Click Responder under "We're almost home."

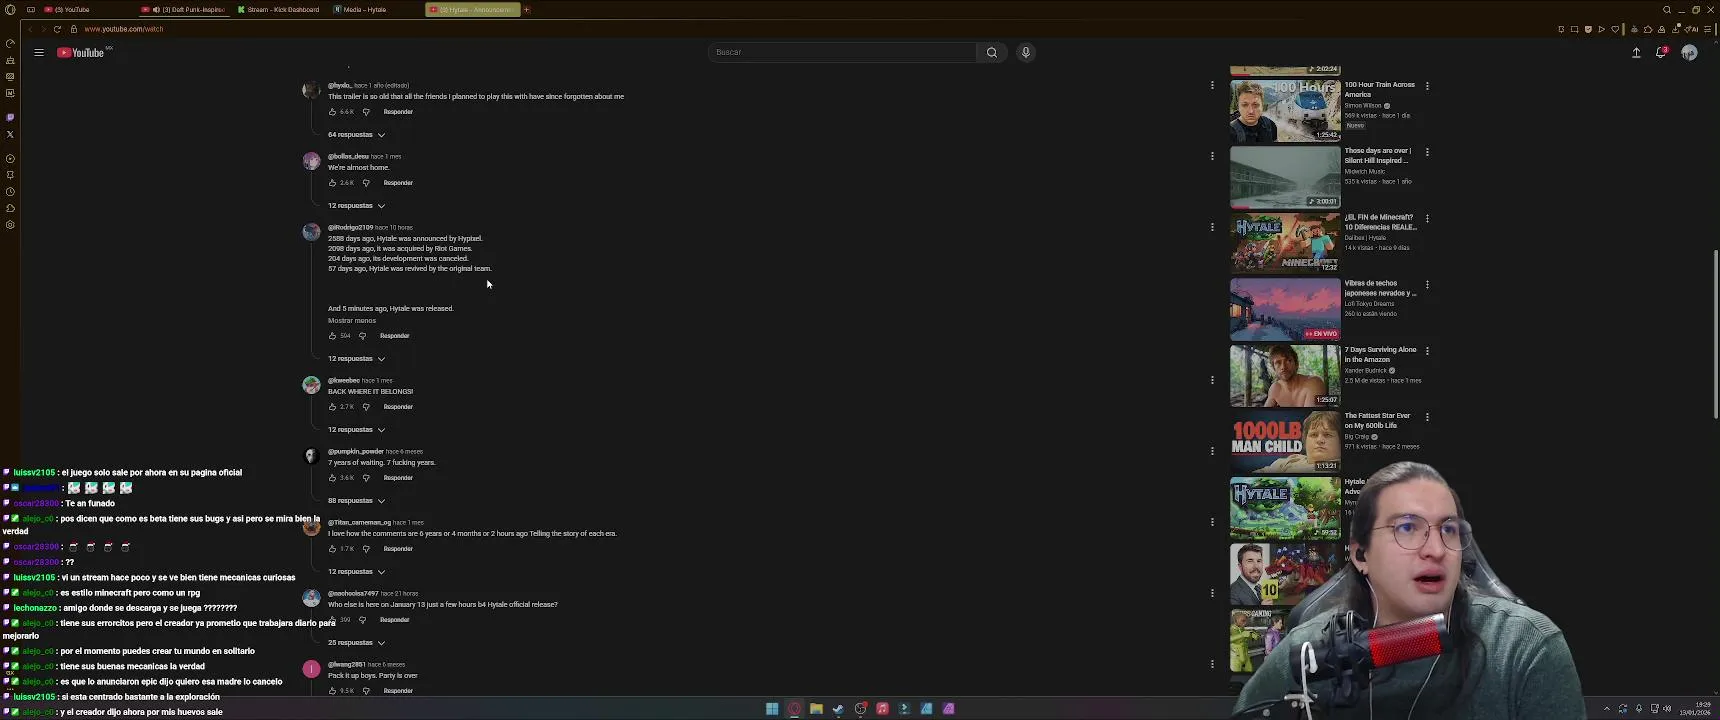tap(398, 183)
